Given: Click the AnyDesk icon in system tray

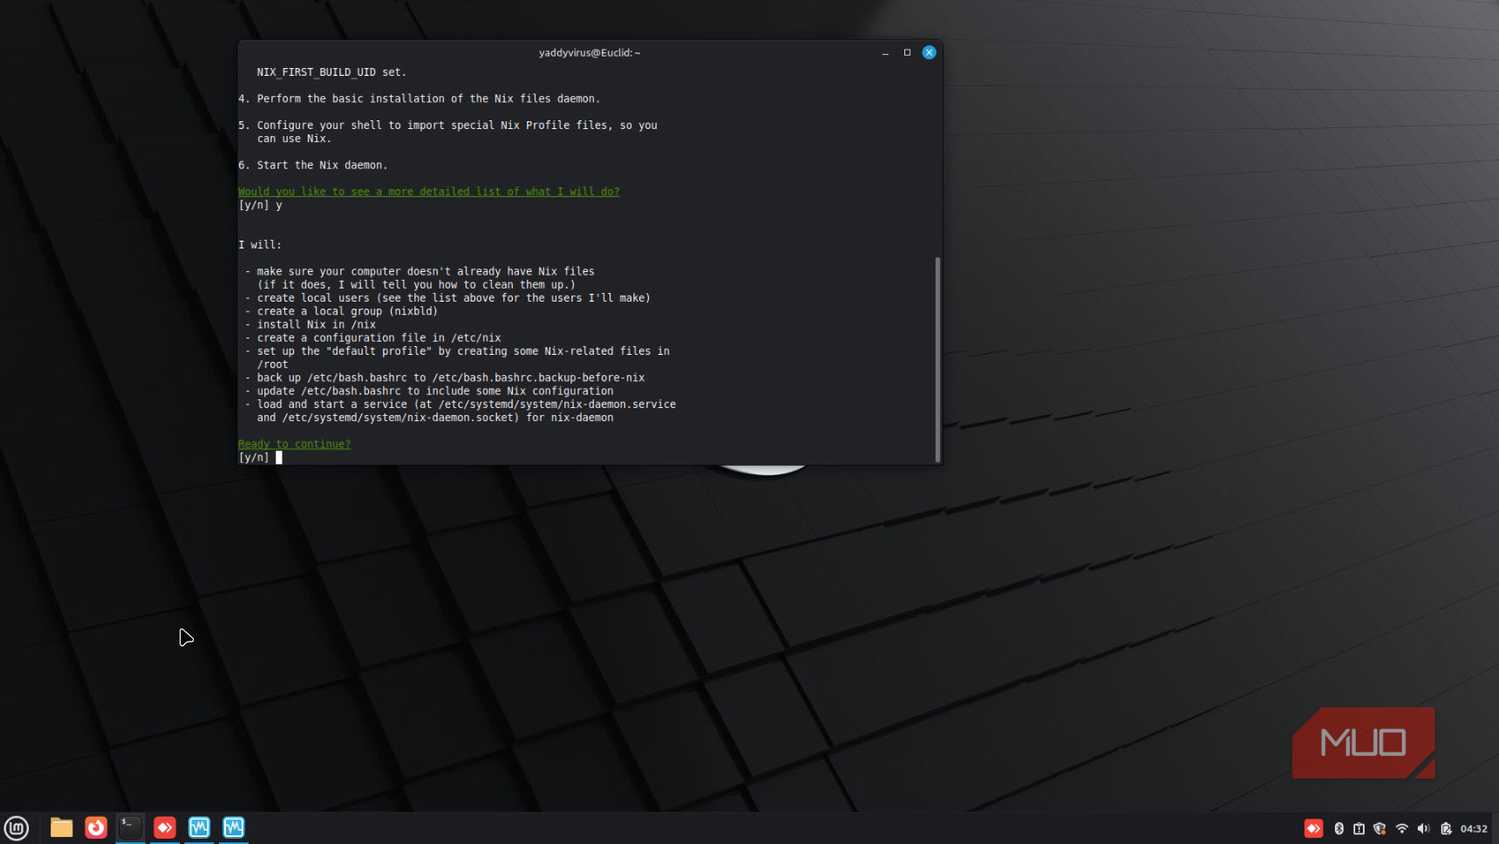Looking at the screenshot, I should point(1313,828).
